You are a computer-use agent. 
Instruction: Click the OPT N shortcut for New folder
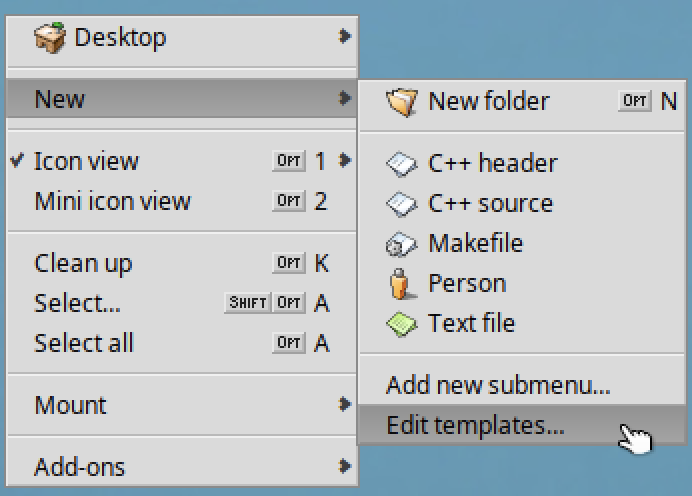point(648,101)
